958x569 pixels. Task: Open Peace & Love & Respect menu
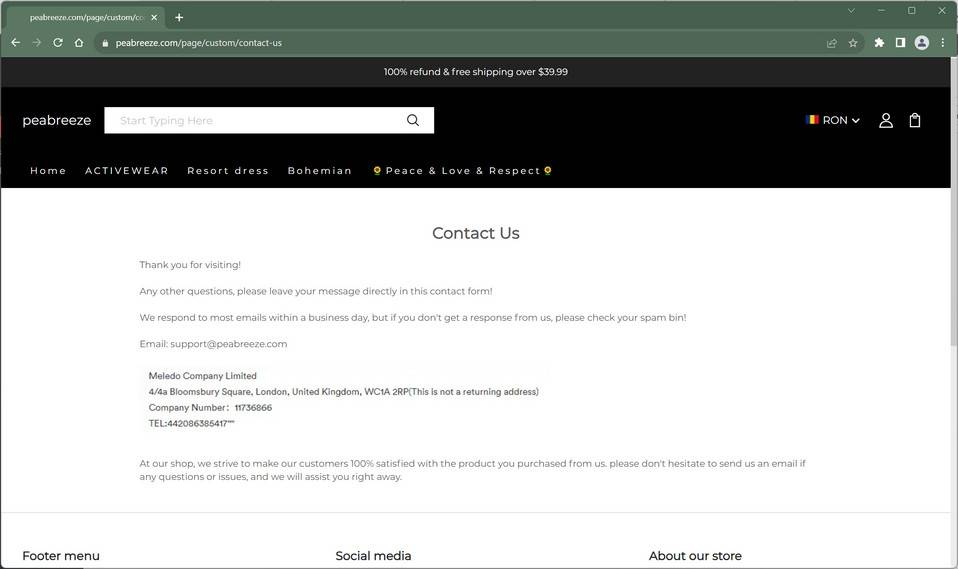[463, 171]
